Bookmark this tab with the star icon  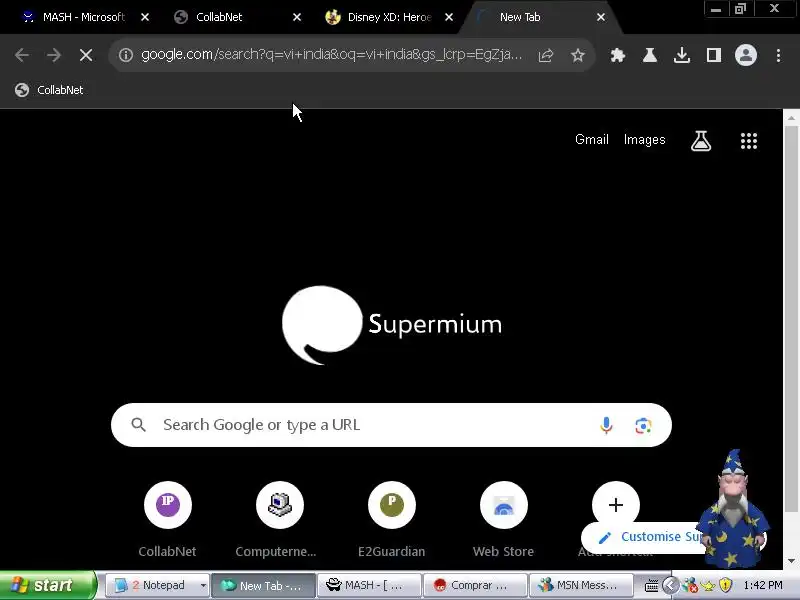[x=578, y=55]
